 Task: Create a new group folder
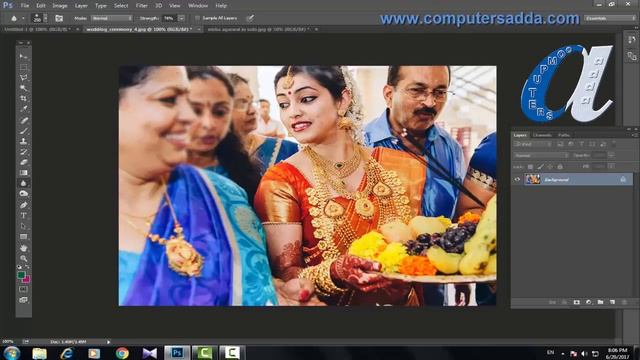600,302
